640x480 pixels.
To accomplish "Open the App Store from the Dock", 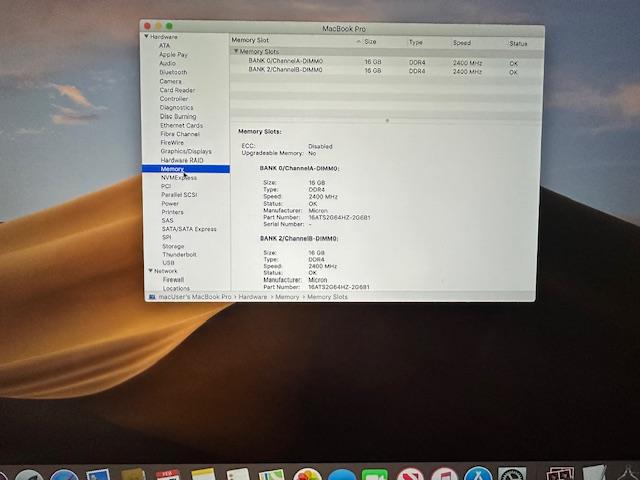I will point(478,474).
